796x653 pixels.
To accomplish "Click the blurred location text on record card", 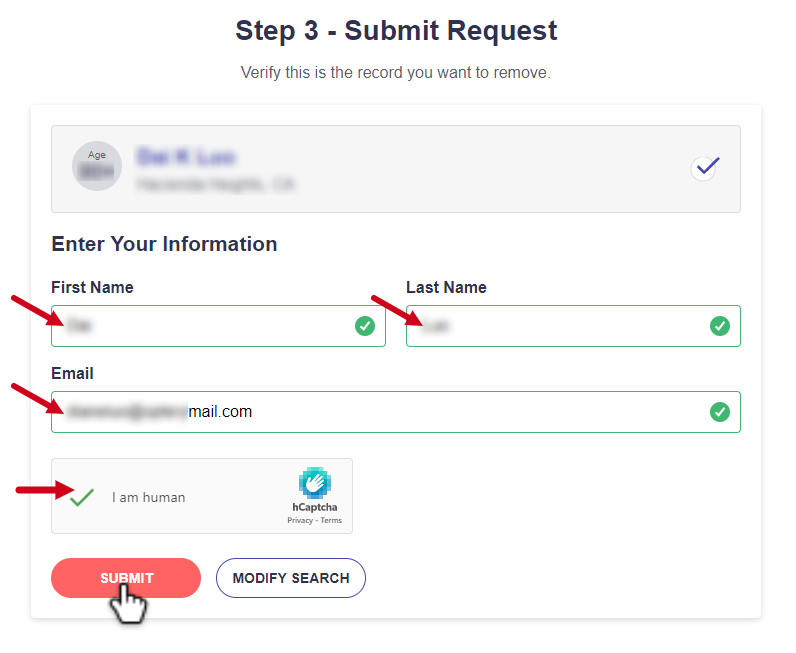I will coord(215,184).
